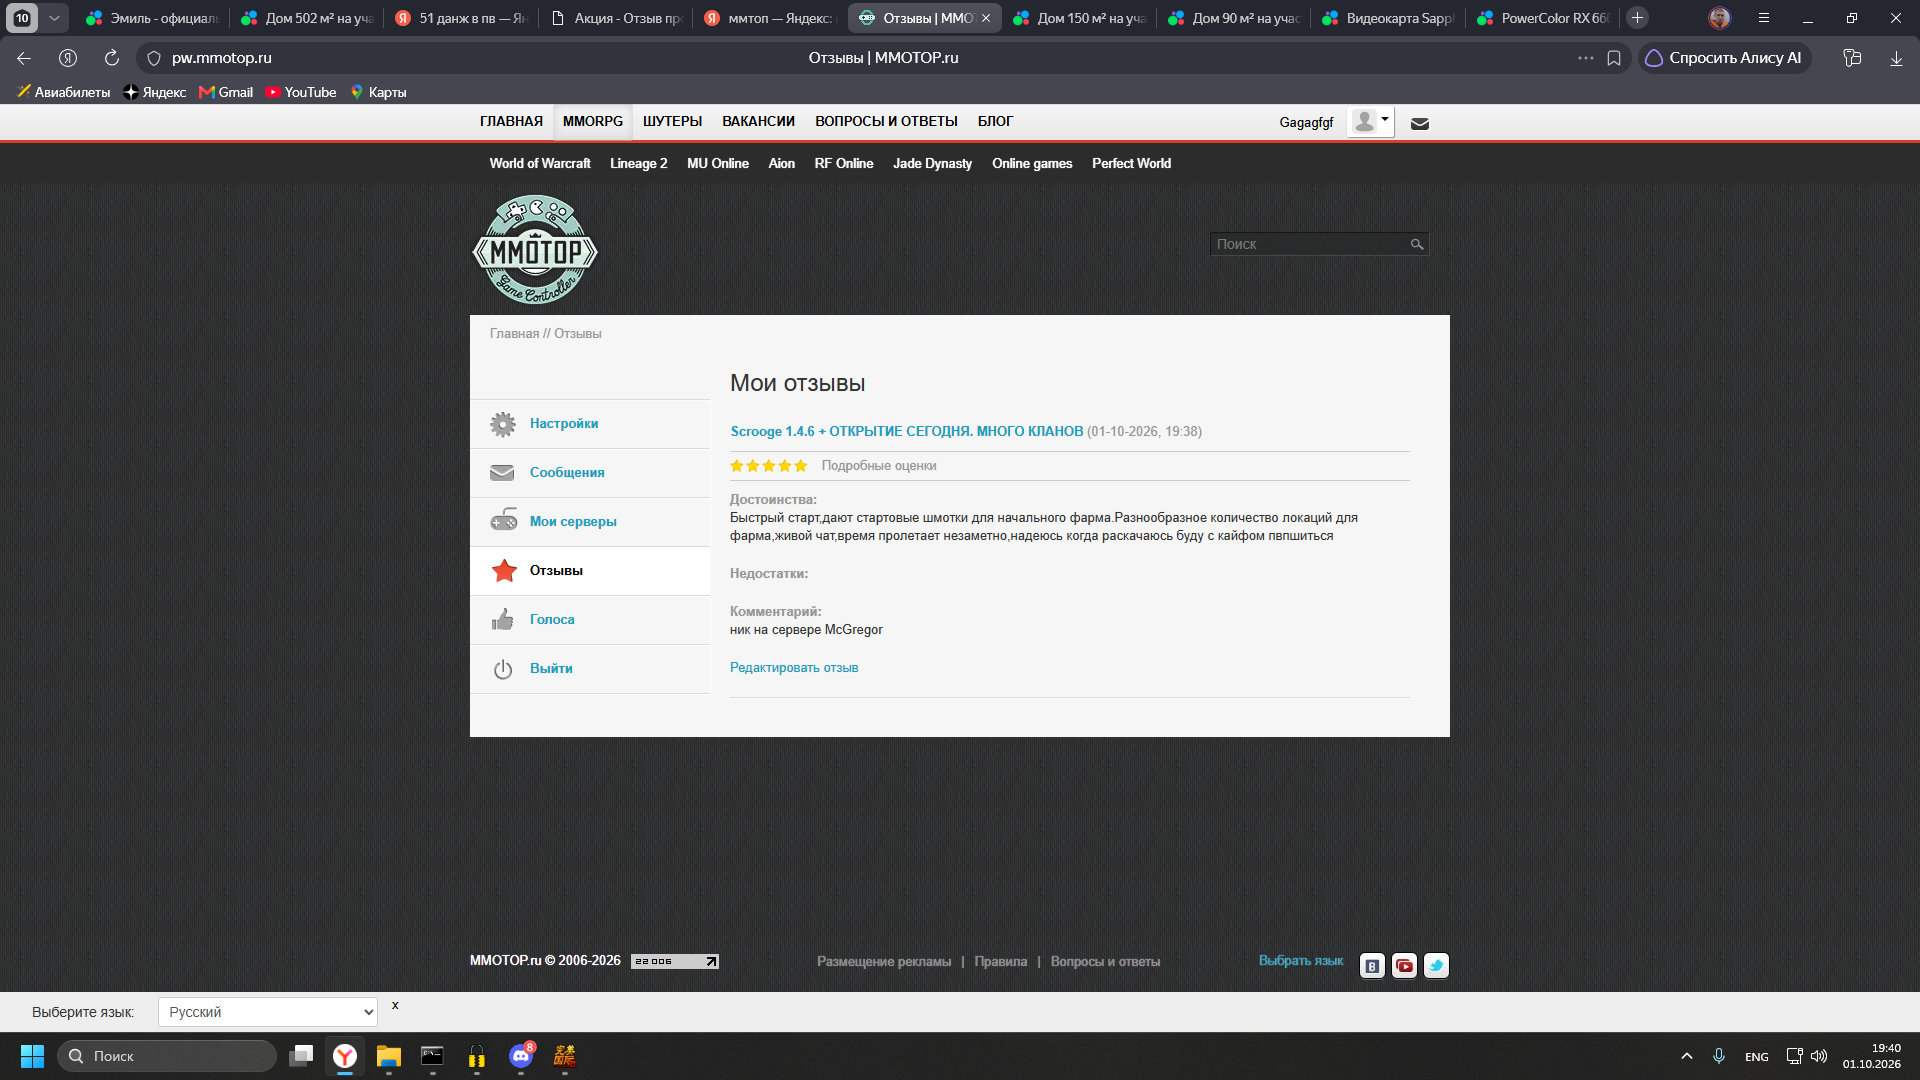
Task: Expand the browser tab list chevron
Action: point(55,18)
